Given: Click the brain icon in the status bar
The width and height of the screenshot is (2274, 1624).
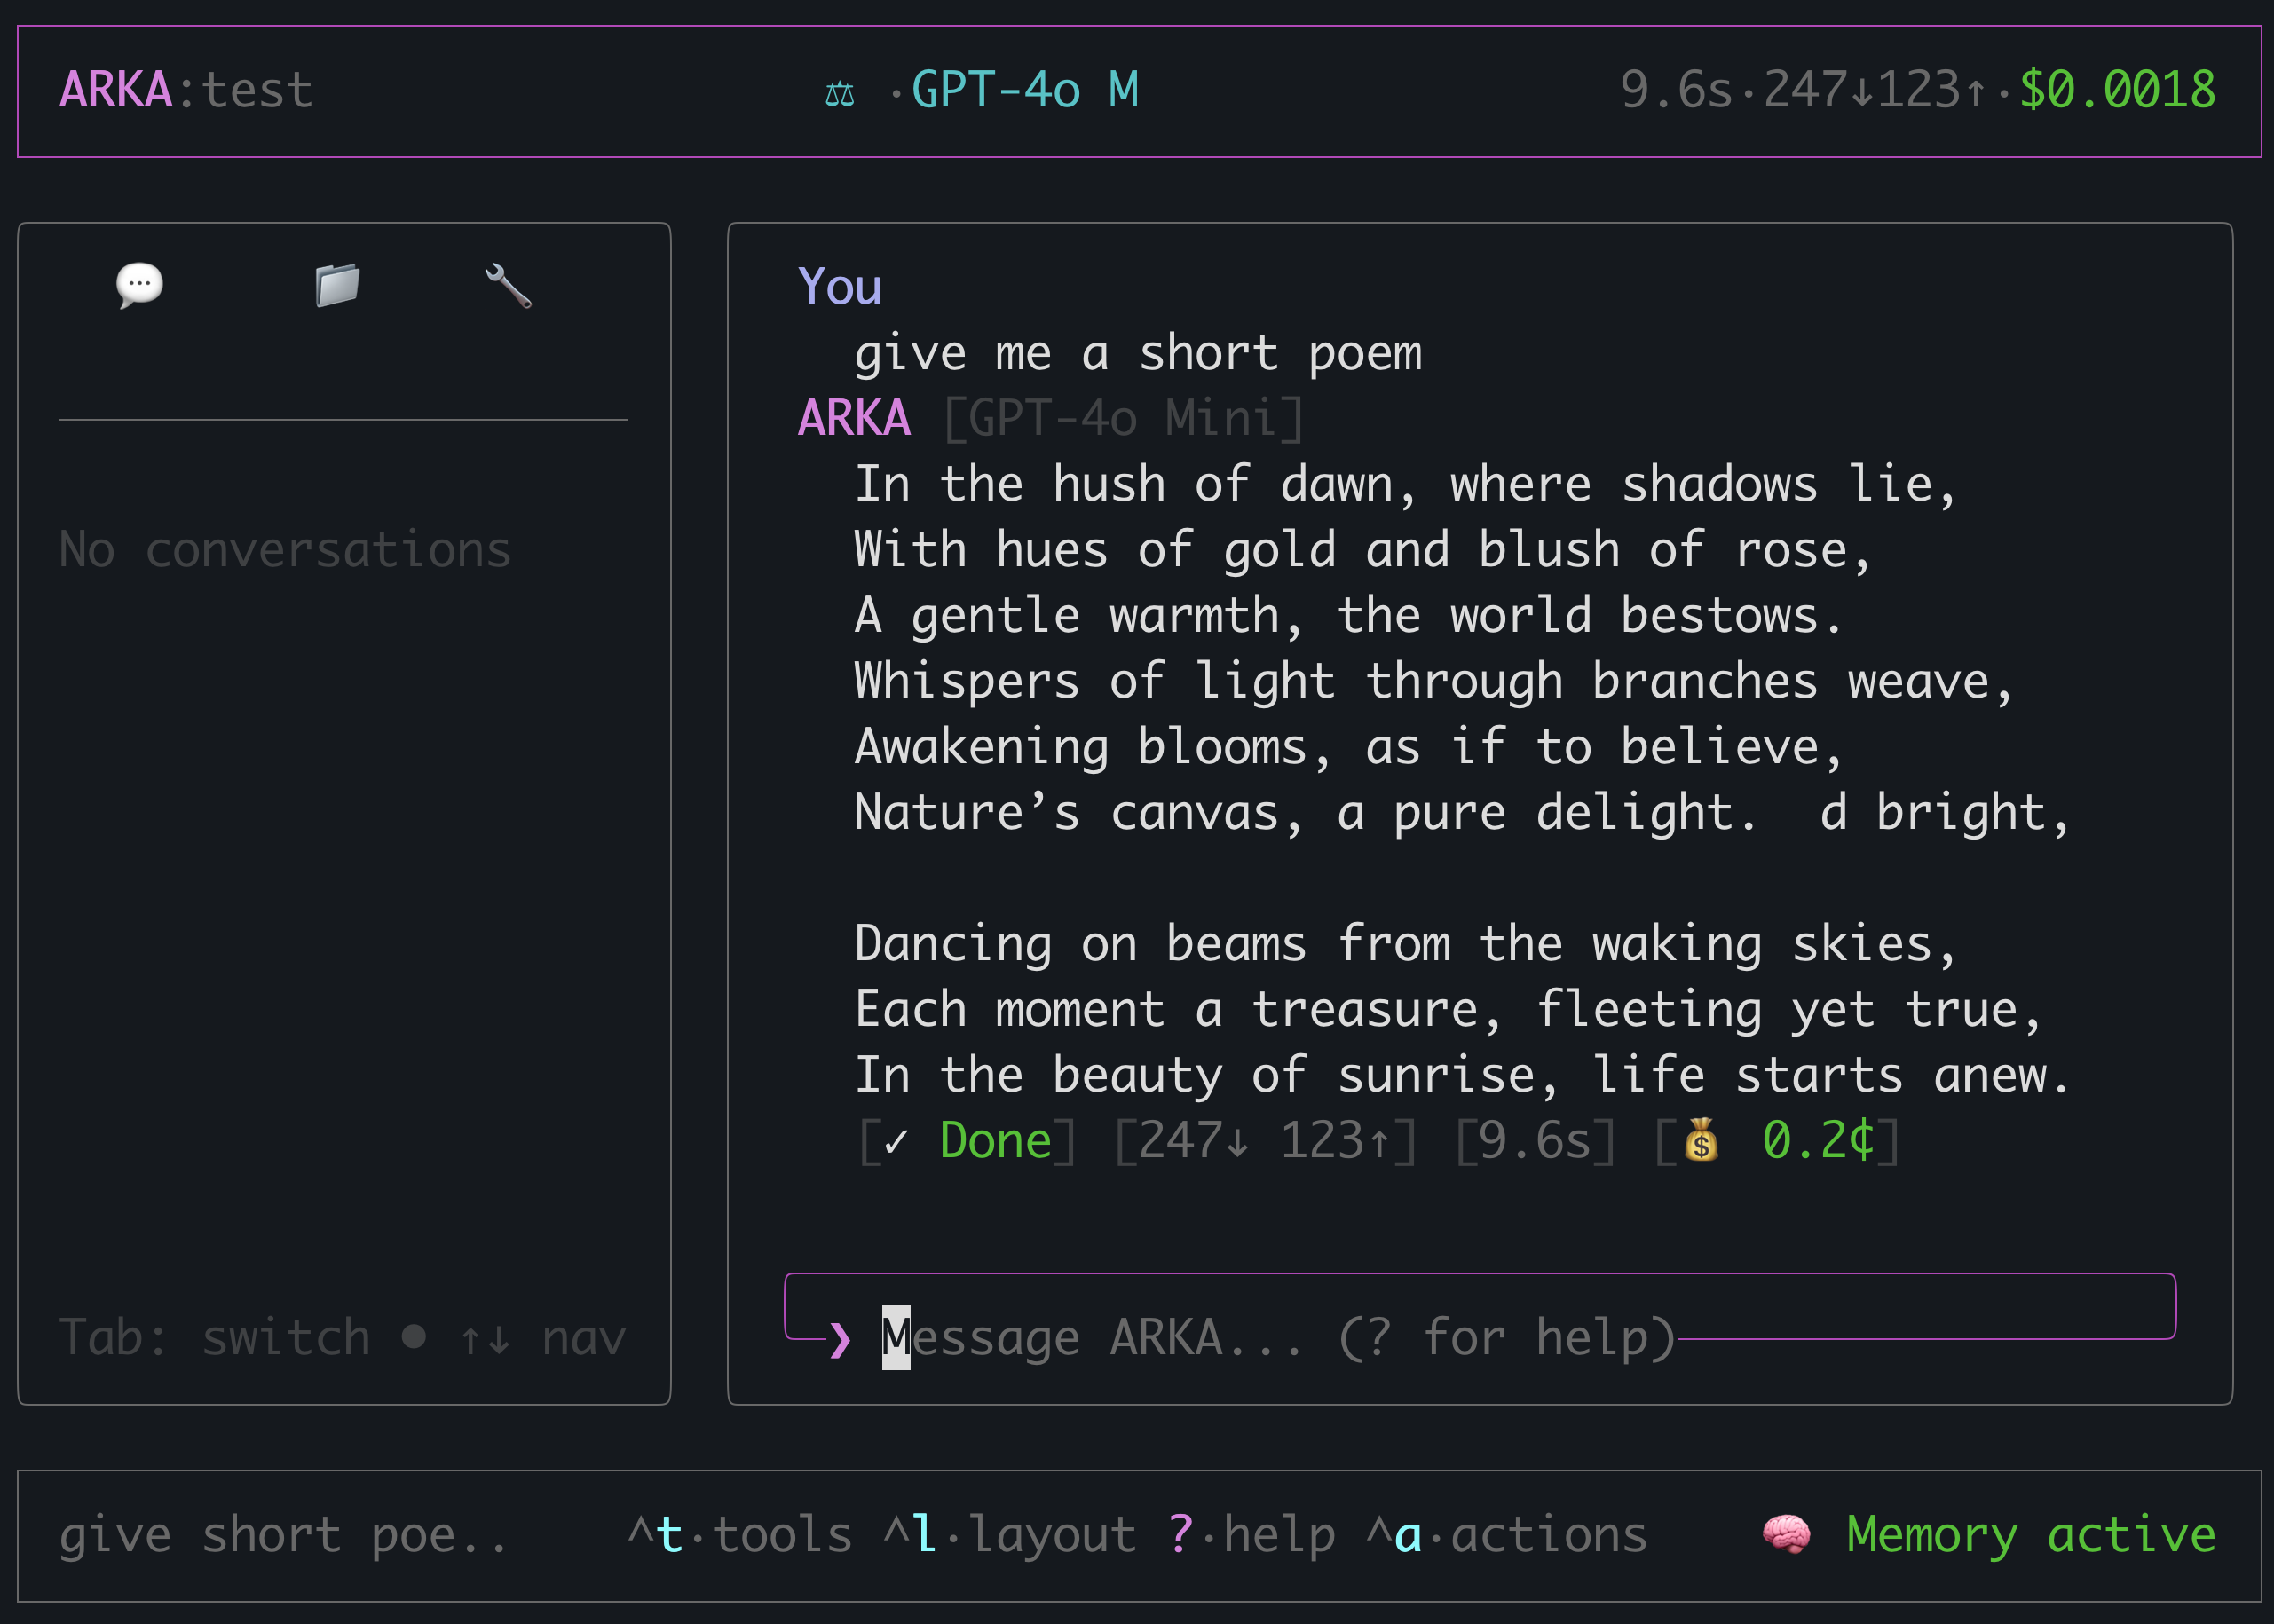Looking at the screenshot, I should (1786, 1533).
